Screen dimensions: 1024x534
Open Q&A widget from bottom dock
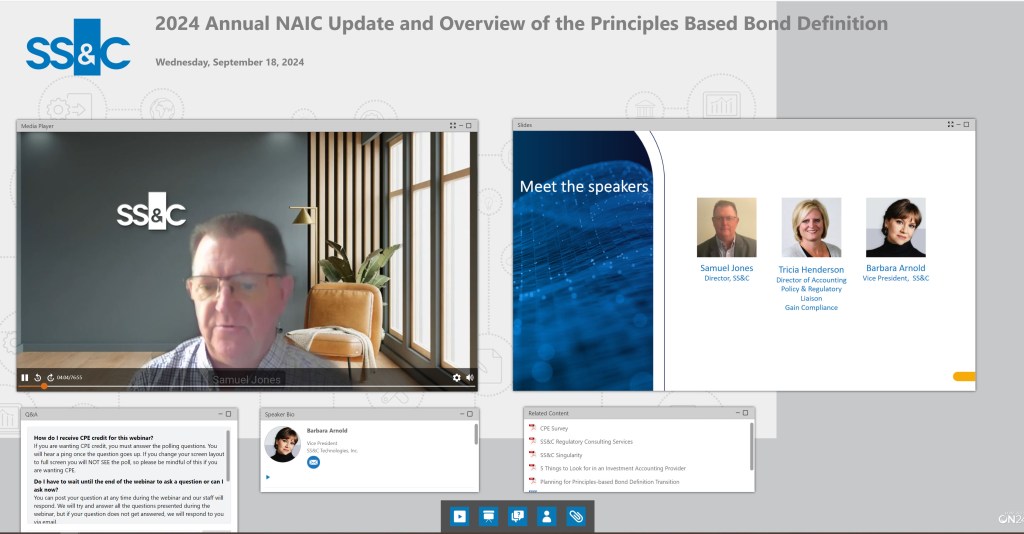pyautogui.click(x=517, y=516)
